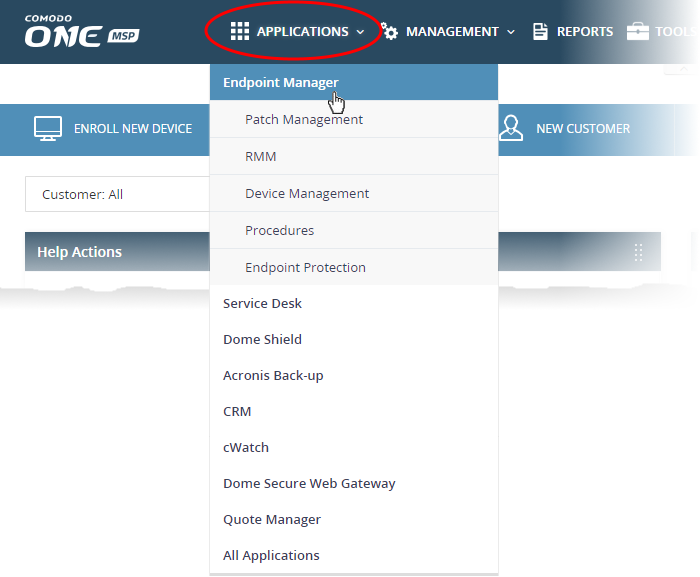The height and width of the screenshot is (577, 700).
Task: Open the Reports menu
Action: click(x=573, y=31)
